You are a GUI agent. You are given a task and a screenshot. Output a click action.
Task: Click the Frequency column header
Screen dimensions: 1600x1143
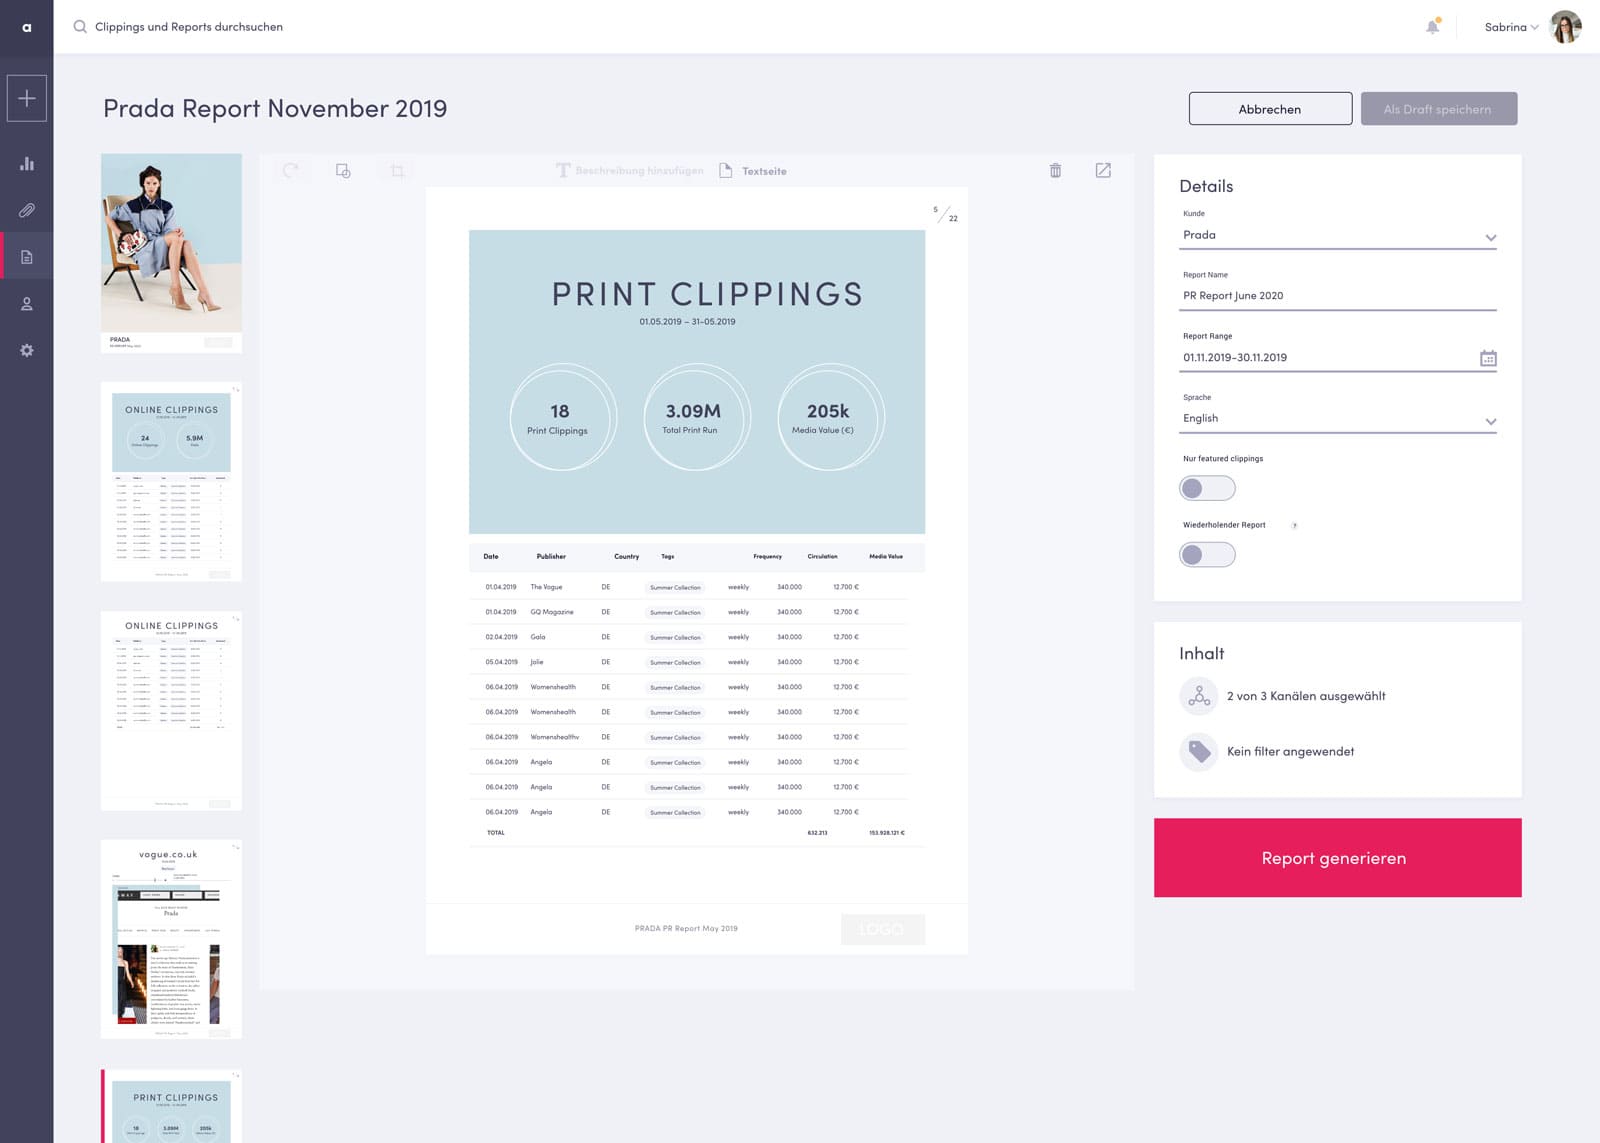(x=767, y=556)
